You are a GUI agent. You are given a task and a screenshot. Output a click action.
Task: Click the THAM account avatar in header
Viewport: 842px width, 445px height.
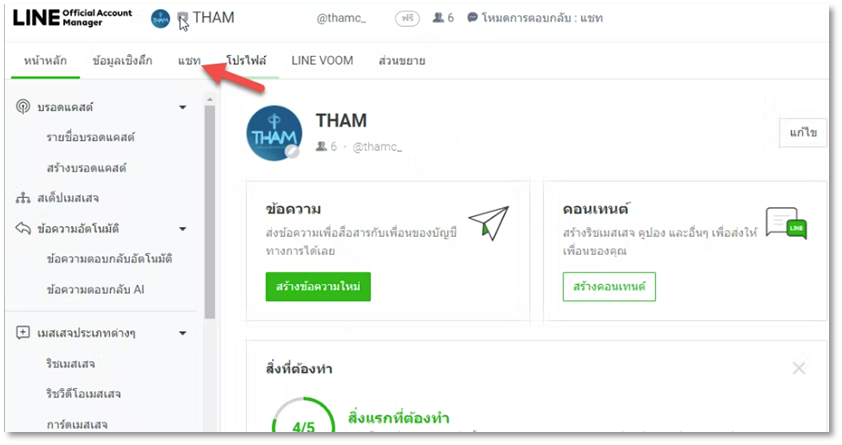coord(160,19)
